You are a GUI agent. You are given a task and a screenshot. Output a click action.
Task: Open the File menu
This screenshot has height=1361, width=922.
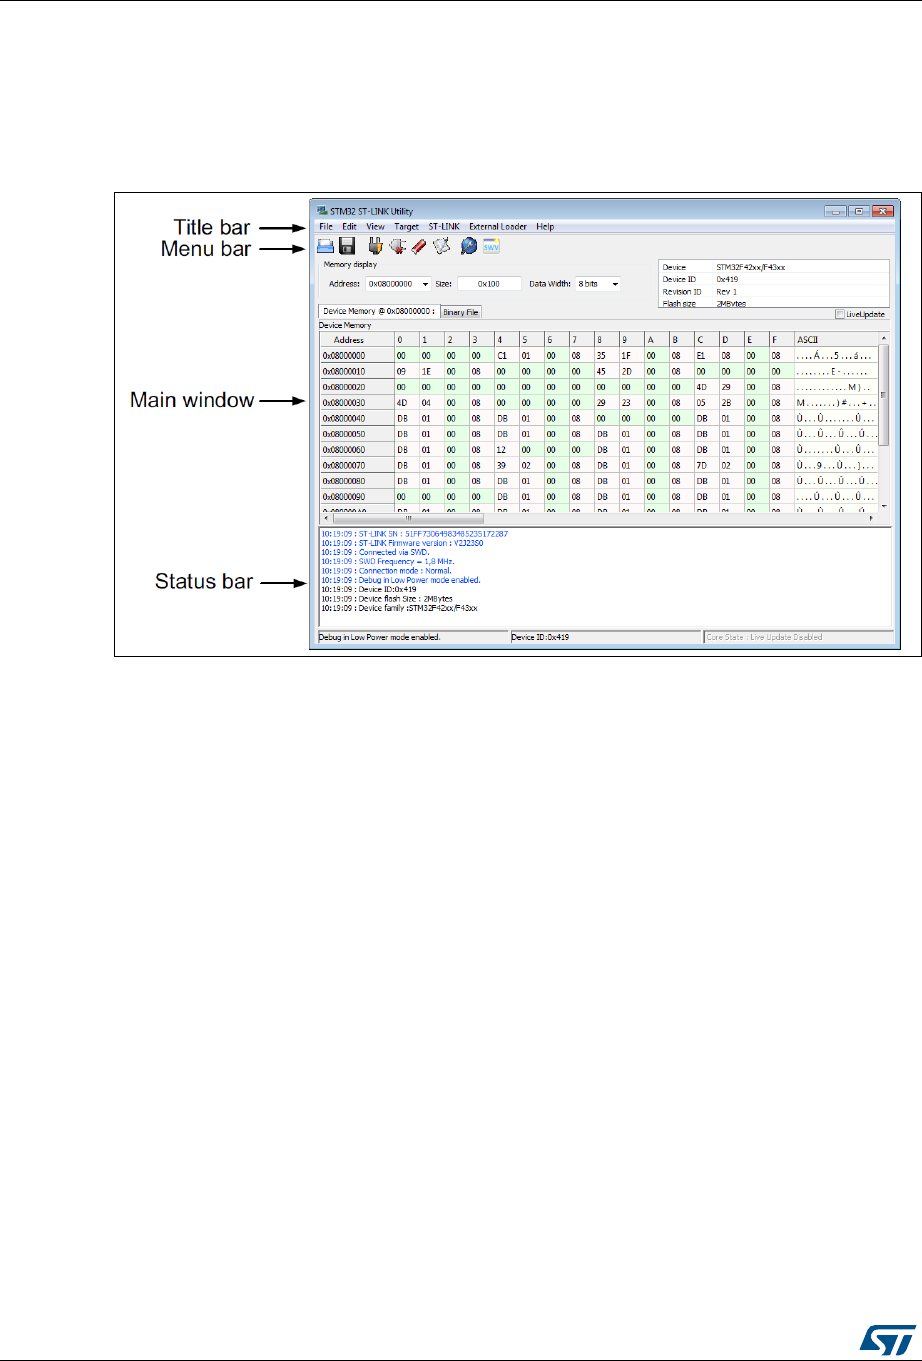pyautogui.click(x=326, y=227)
